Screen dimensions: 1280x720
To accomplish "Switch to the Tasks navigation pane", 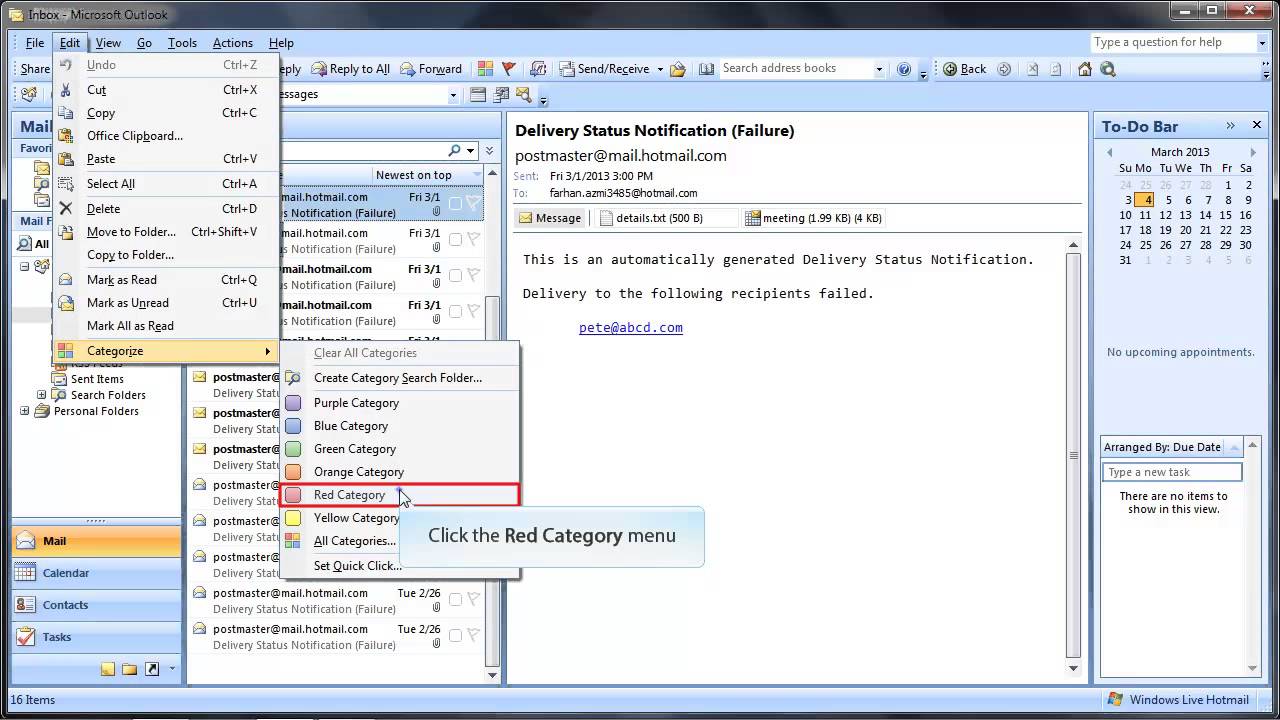I will pyautogui.click(x=96, y=637).
